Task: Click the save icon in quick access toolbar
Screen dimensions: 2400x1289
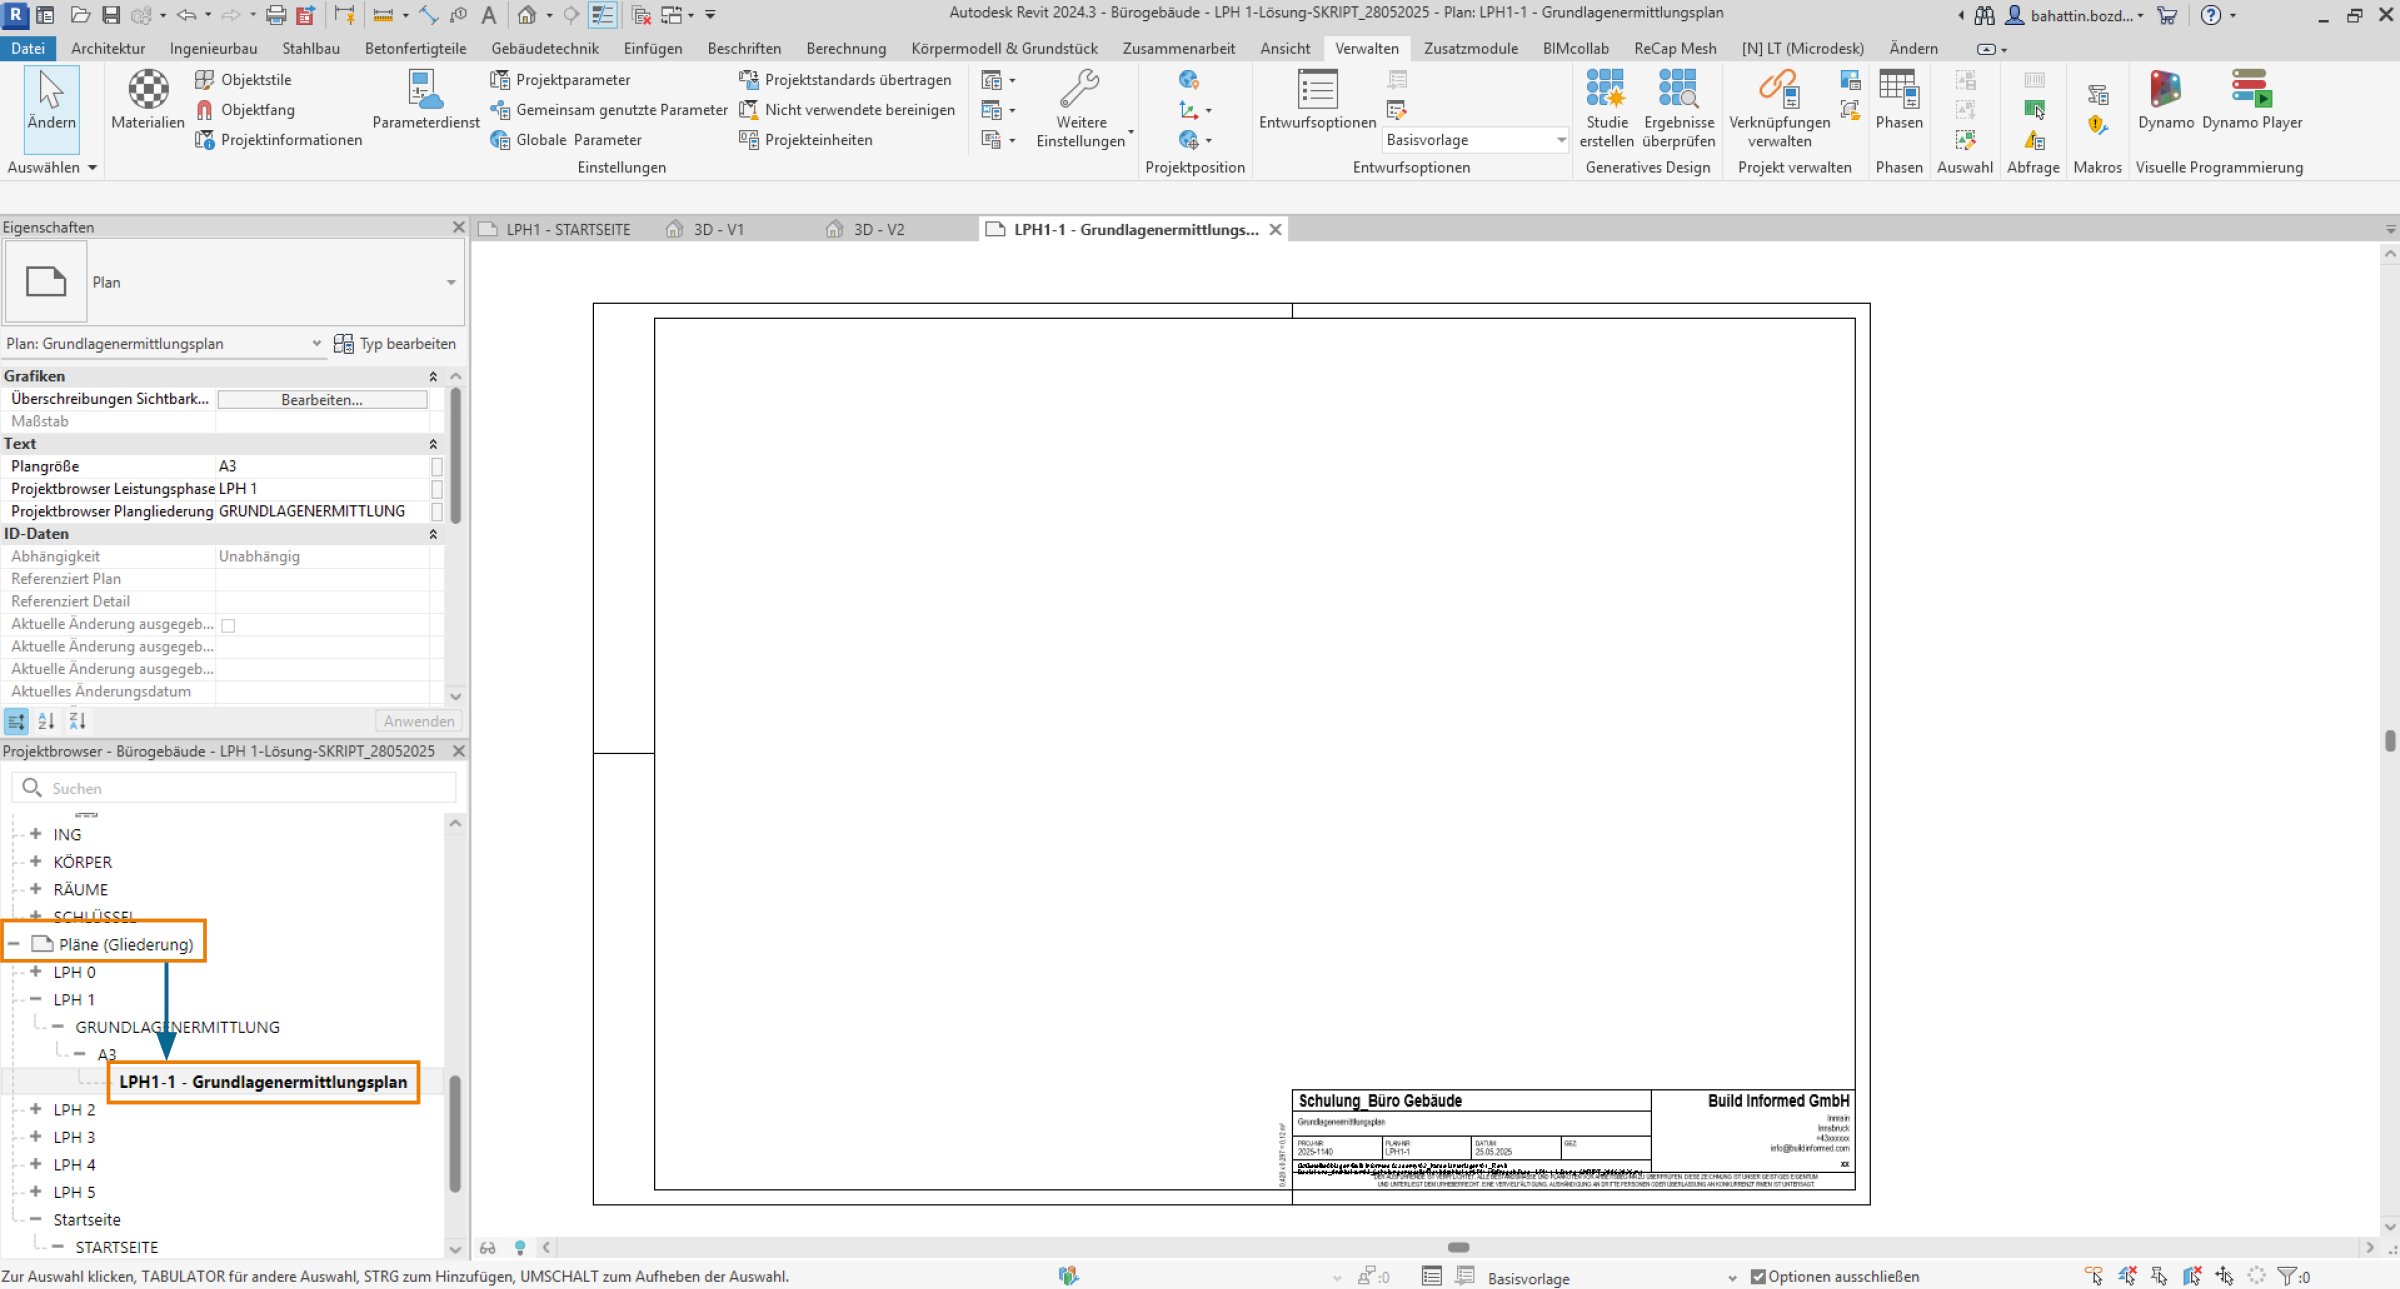Action: (111, 15)
